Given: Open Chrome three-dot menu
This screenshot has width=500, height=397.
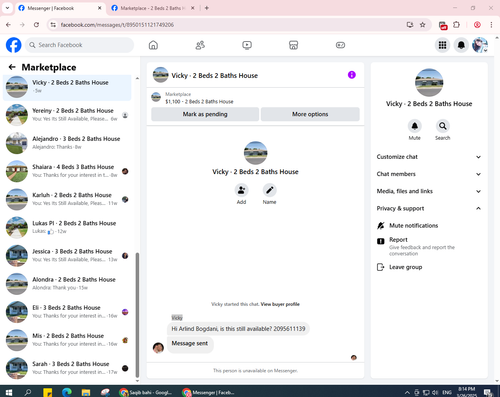Looking at the screenshot, I should 491,25.
